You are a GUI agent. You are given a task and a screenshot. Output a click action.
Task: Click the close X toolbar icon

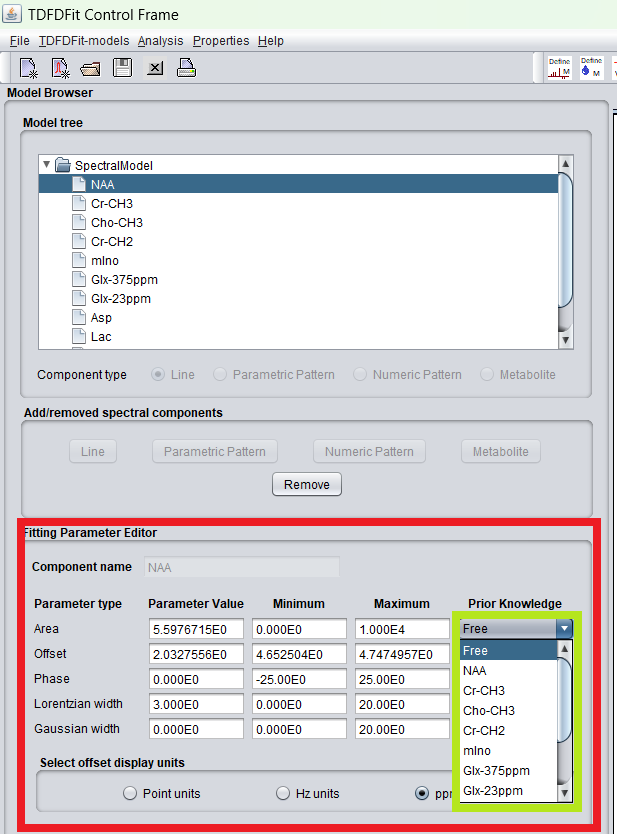(x=155, y=68)
